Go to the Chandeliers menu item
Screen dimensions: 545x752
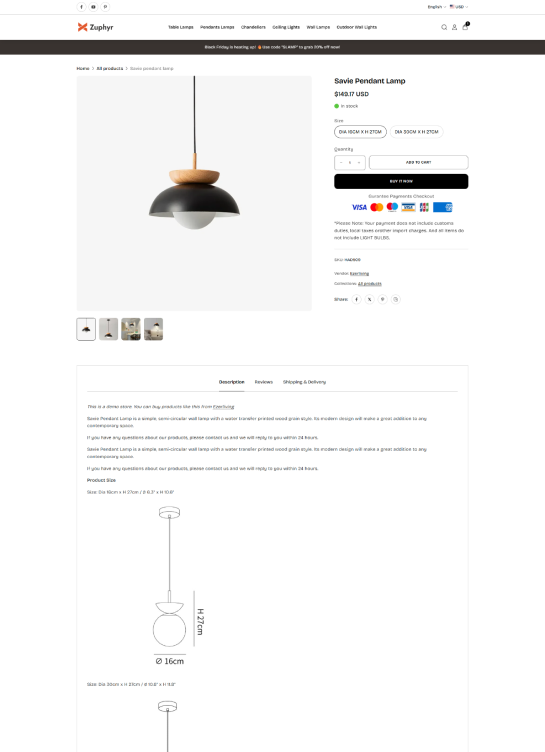click(253, 27)
